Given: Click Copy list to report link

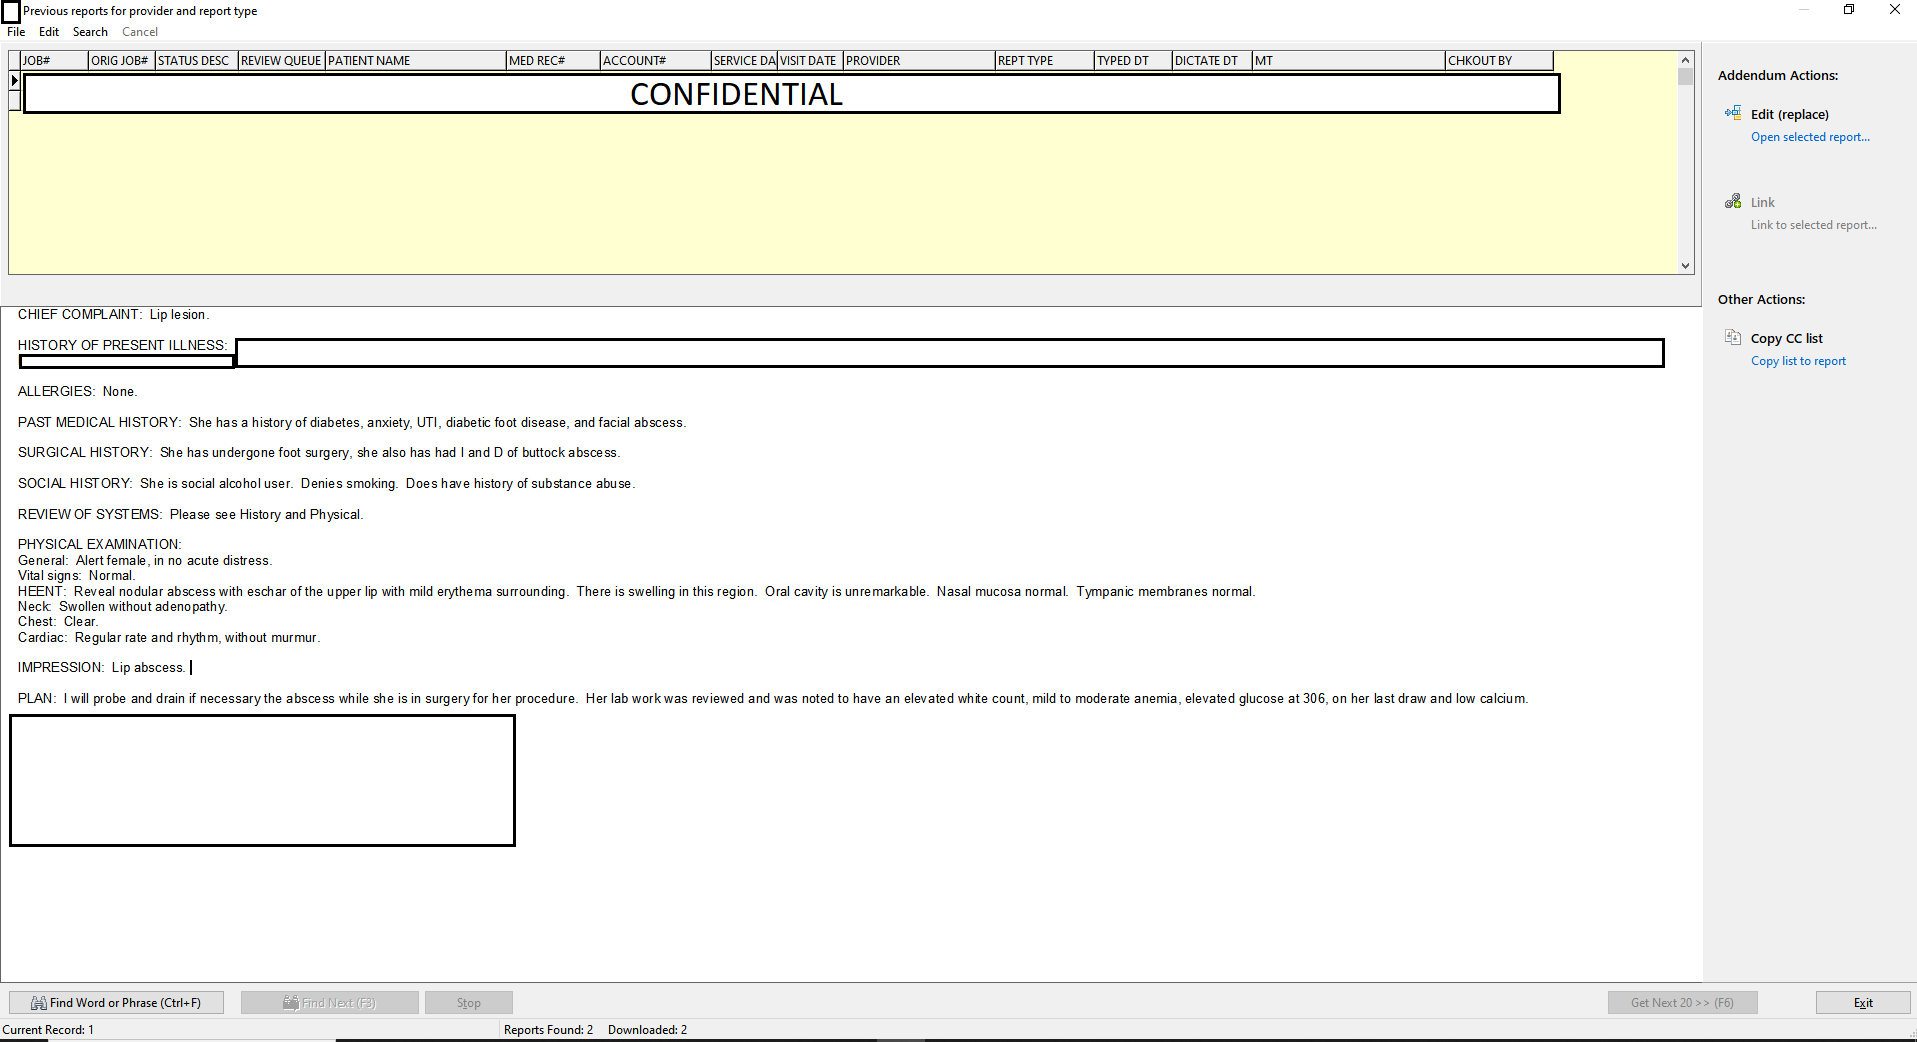Looking at the screenshot, I should (x=1798, y=361).
